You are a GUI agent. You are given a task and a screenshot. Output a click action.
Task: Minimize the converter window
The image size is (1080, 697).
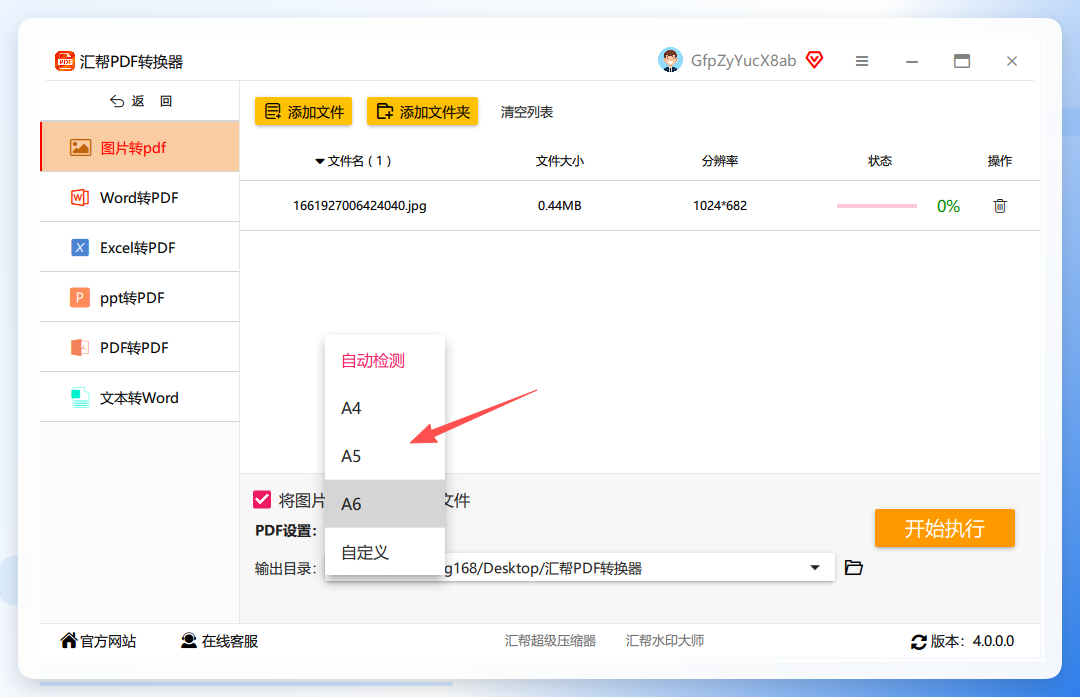pos(912,61)
